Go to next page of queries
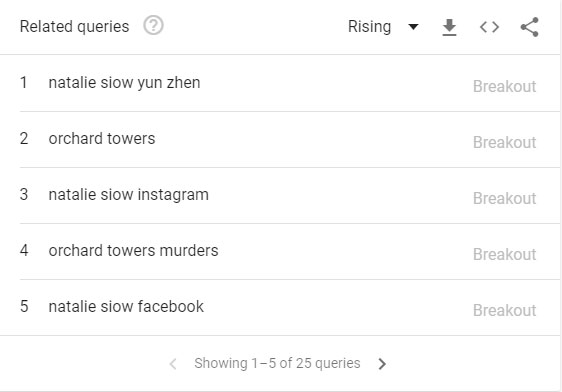This screenshot has height=392, width=562. (x=382, y=364)
